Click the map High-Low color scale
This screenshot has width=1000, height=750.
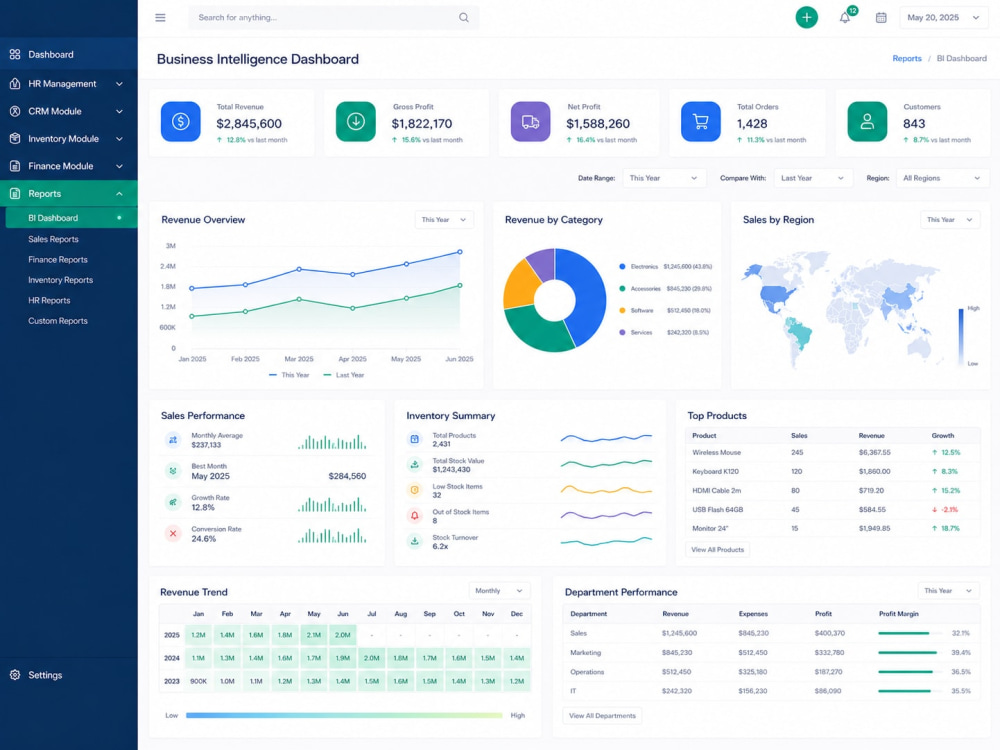click(960, 337)
